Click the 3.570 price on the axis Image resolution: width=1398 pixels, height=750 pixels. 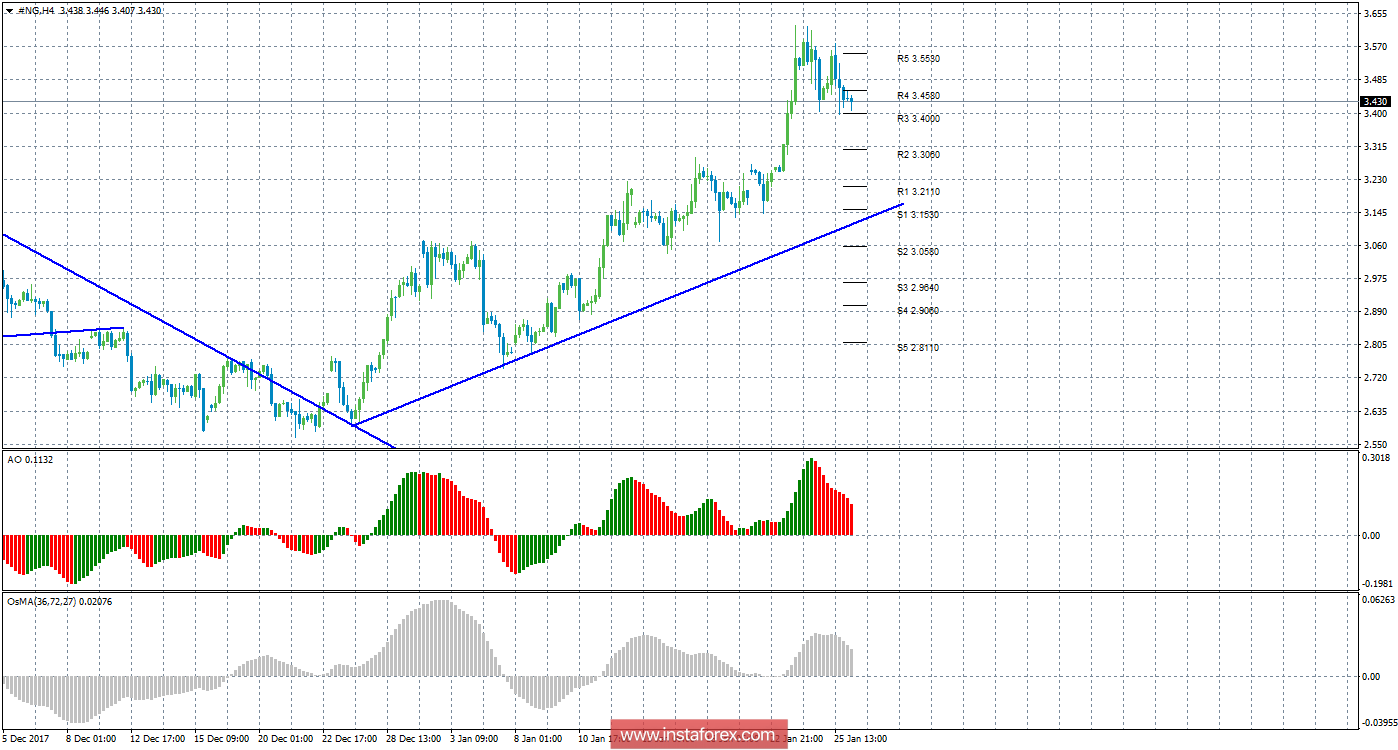[x=1373, y=47]
